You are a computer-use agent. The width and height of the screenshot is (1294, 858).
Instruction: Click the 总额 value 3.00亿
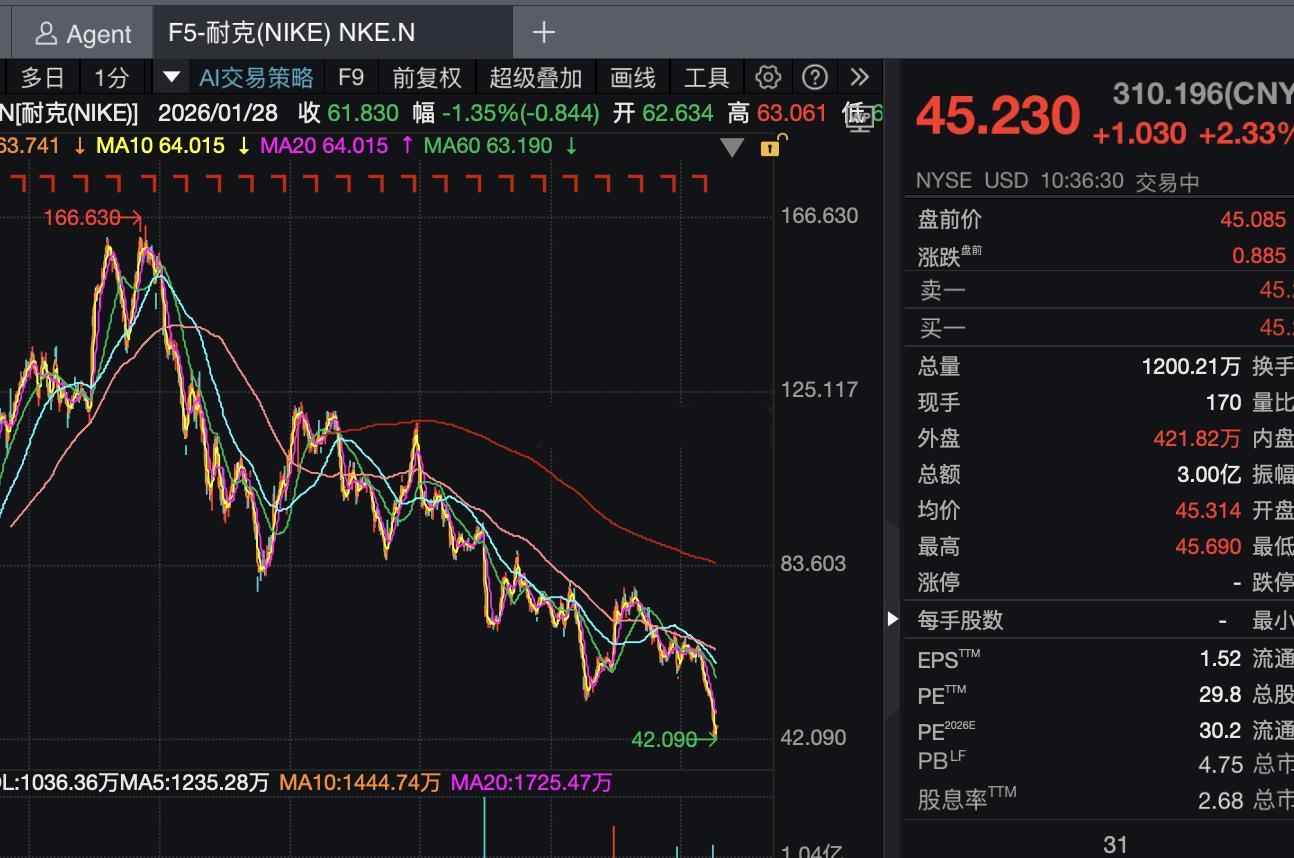[x=1209, y=474]
